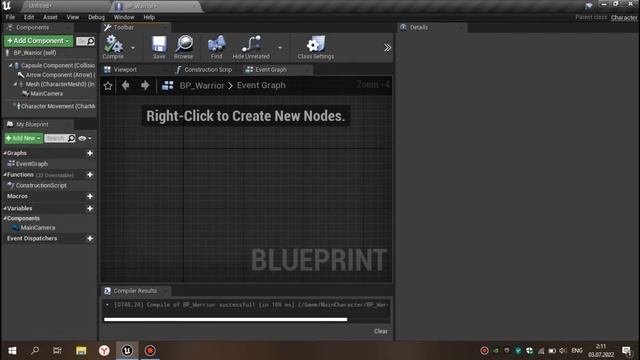
Task: Select the Compiler Results tab
Action: [135, 291]
